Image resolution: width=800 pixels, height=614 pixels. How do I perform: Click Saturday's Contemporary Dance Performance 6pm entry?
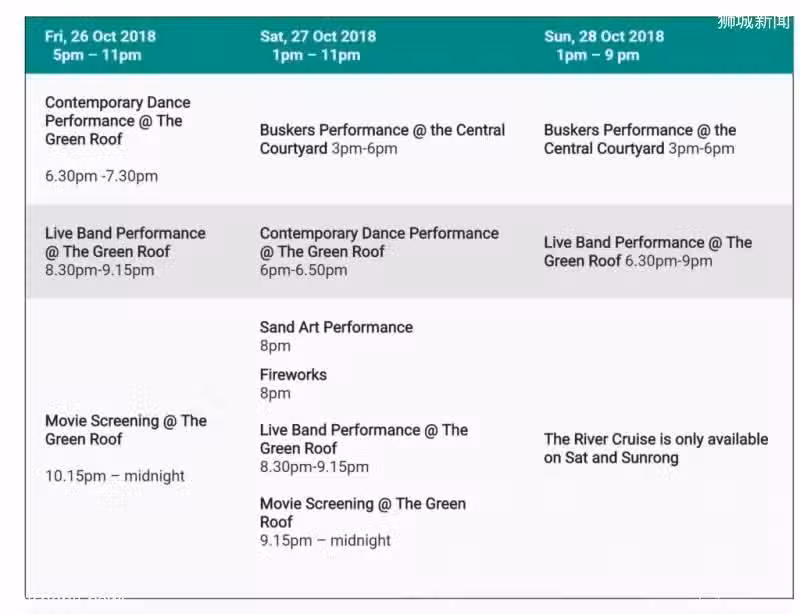pyautogui.click(x=379, y=251)
